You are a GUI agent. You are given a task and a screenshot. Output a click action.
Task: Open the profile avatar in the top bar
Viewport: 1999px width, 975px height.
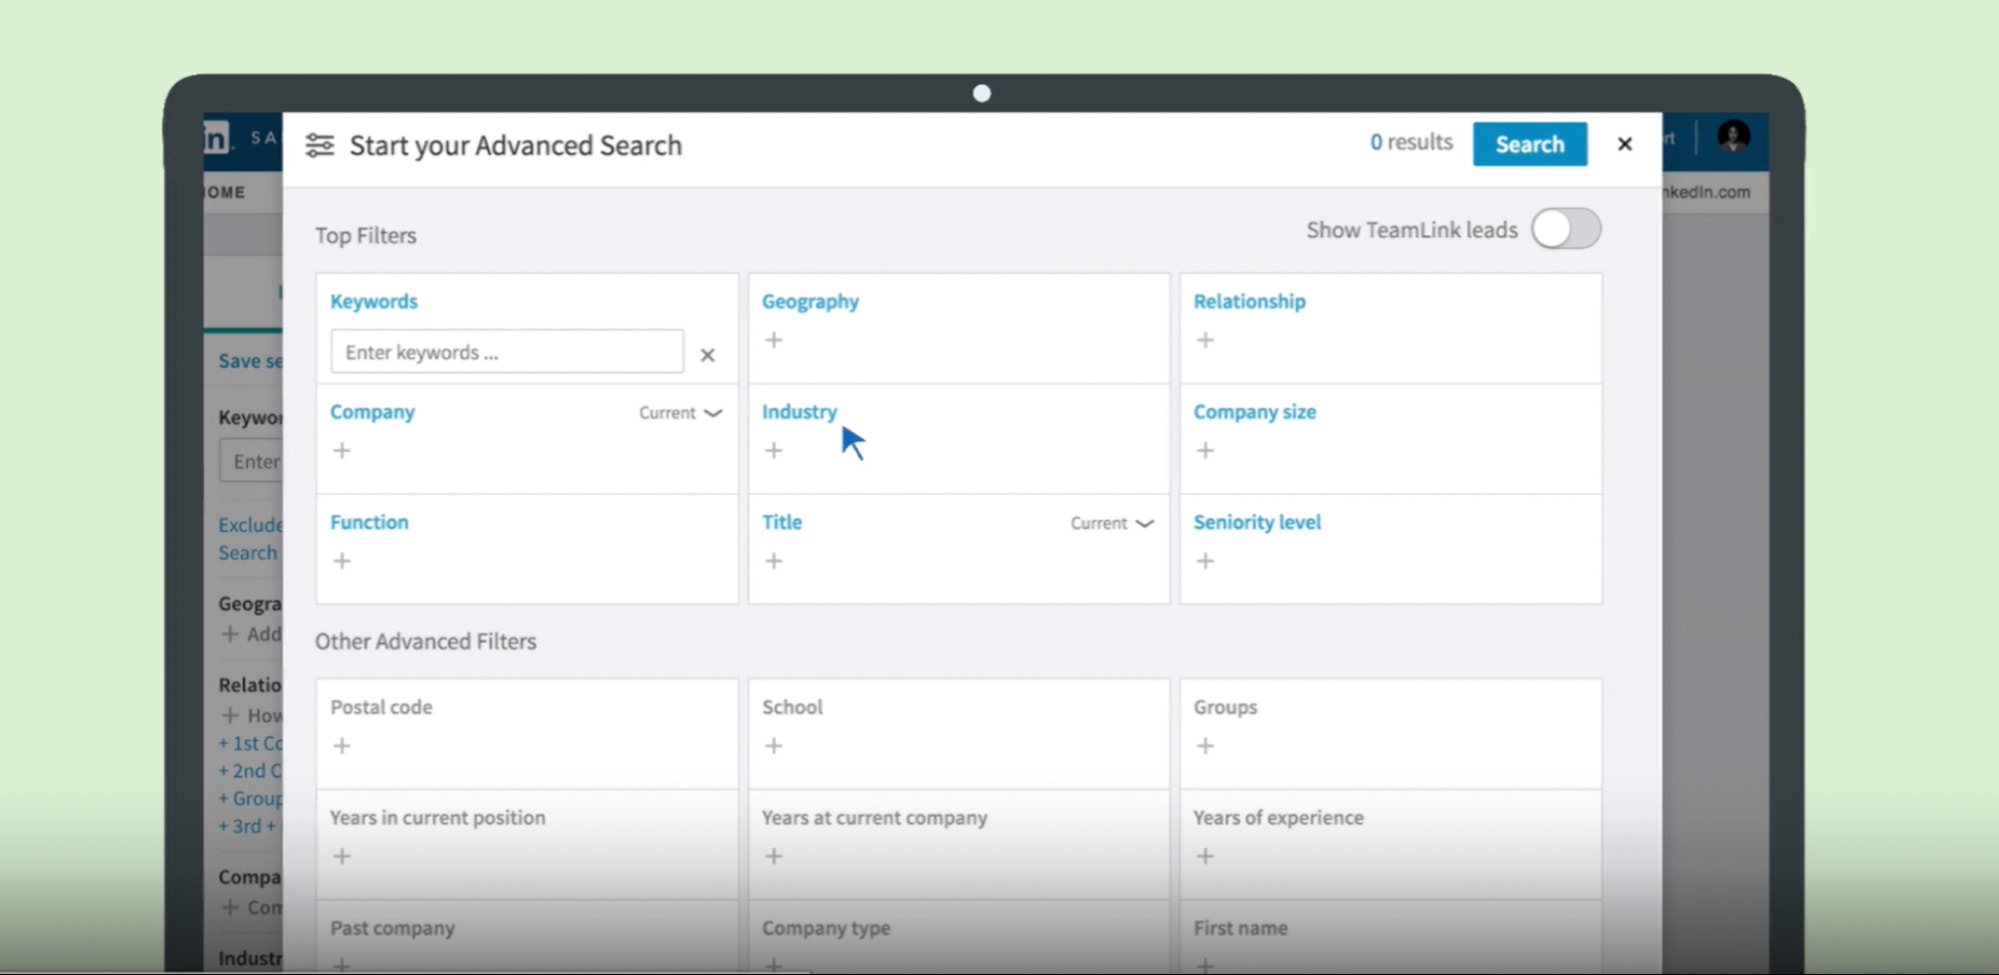(x=1734, y=135)
